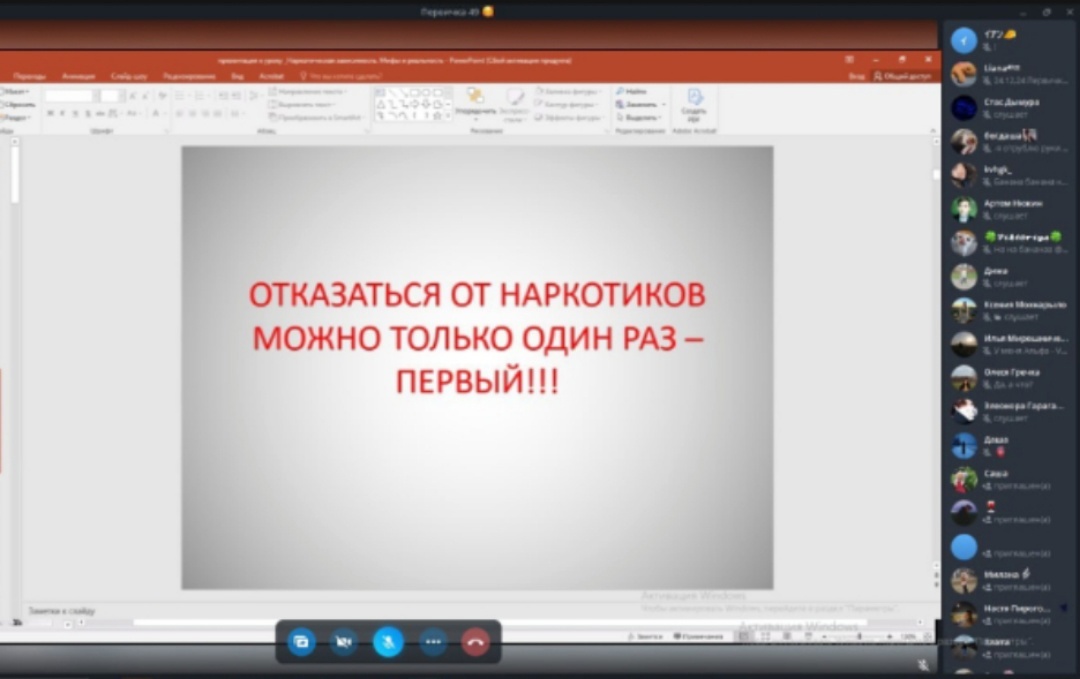
Task: Click the Сбросить reset button
Action: coord(18,104)
